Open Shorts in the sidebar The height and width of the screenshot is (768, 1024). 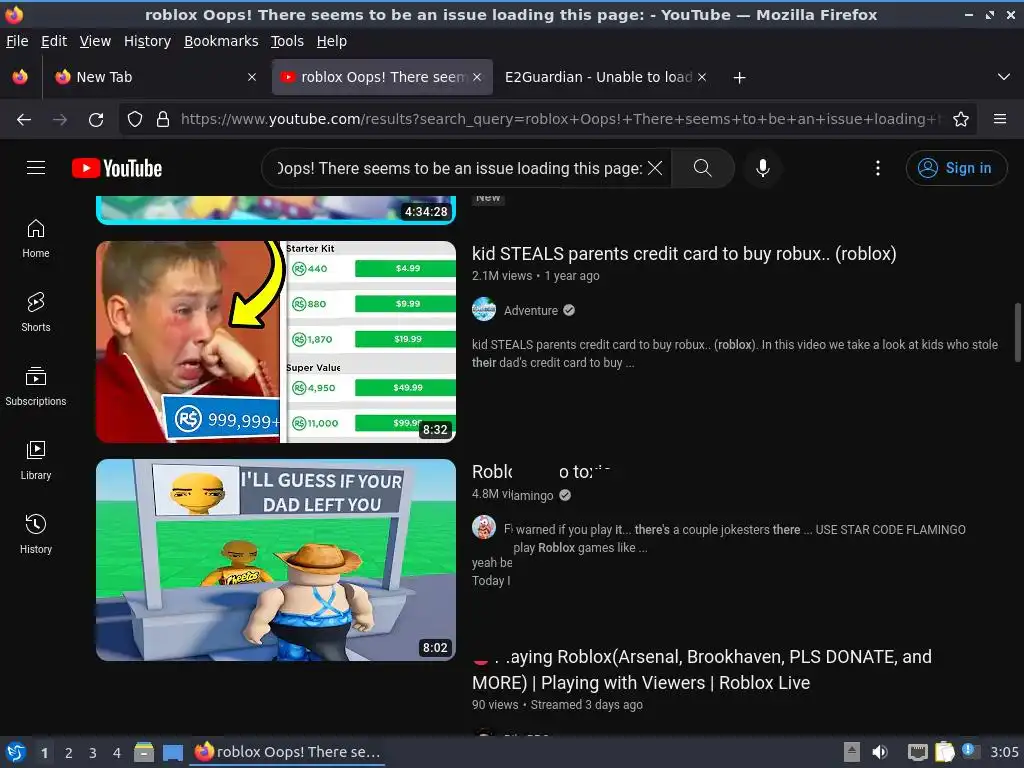(36, 312)
